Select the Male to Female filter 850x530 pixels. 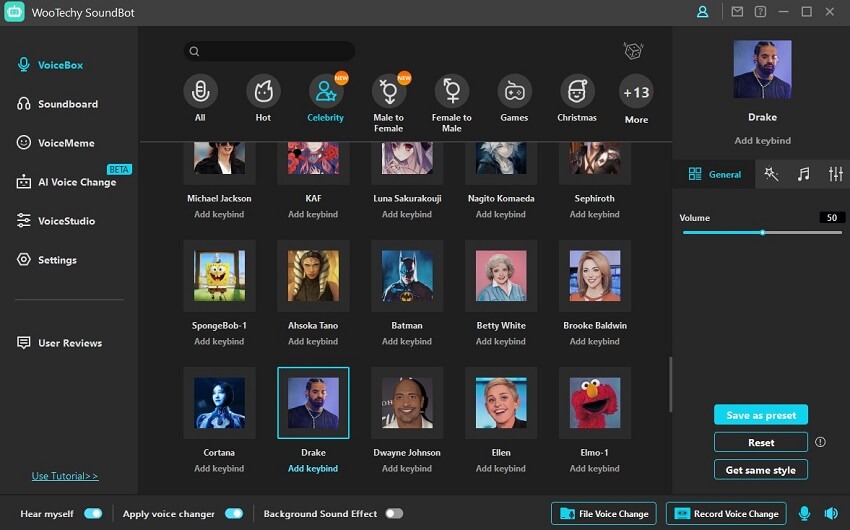(388, 92)
